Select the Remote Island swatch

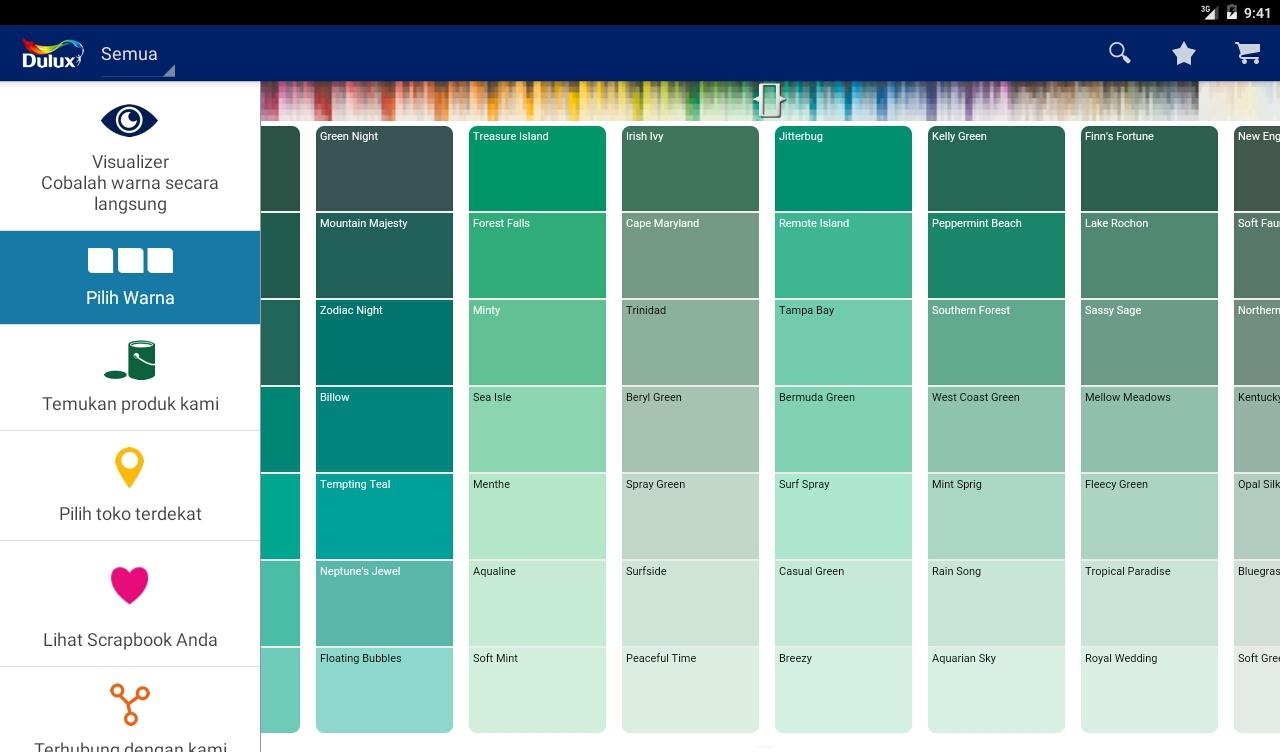click(843, 256)
